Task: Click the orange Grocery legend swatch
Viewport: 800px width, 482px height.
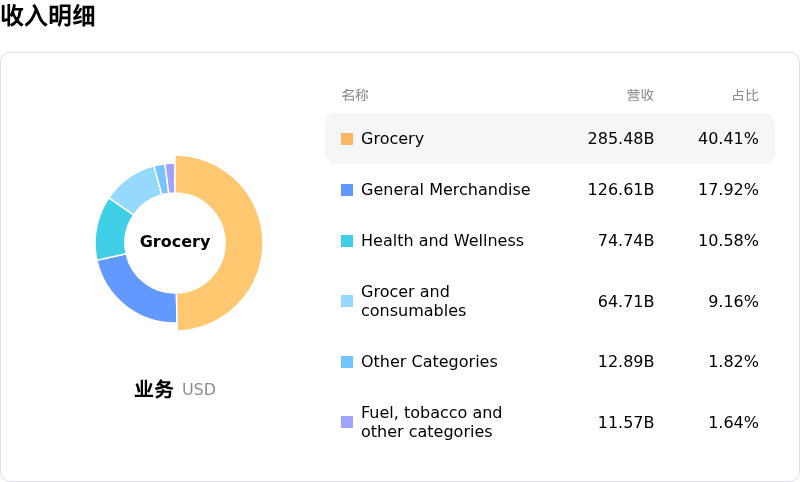Action: [347, 139]
